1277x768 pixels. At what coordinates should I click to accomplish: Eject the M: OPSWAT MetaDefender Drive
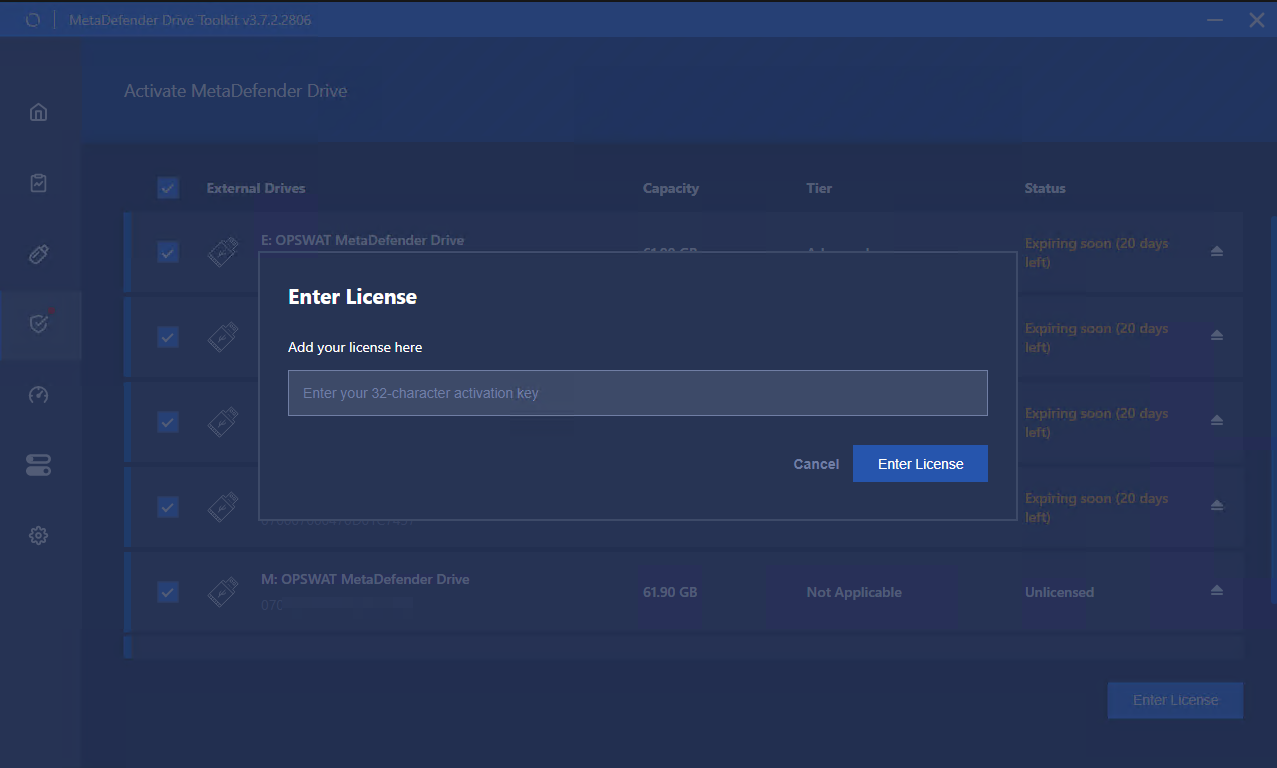coord(1217,591)
